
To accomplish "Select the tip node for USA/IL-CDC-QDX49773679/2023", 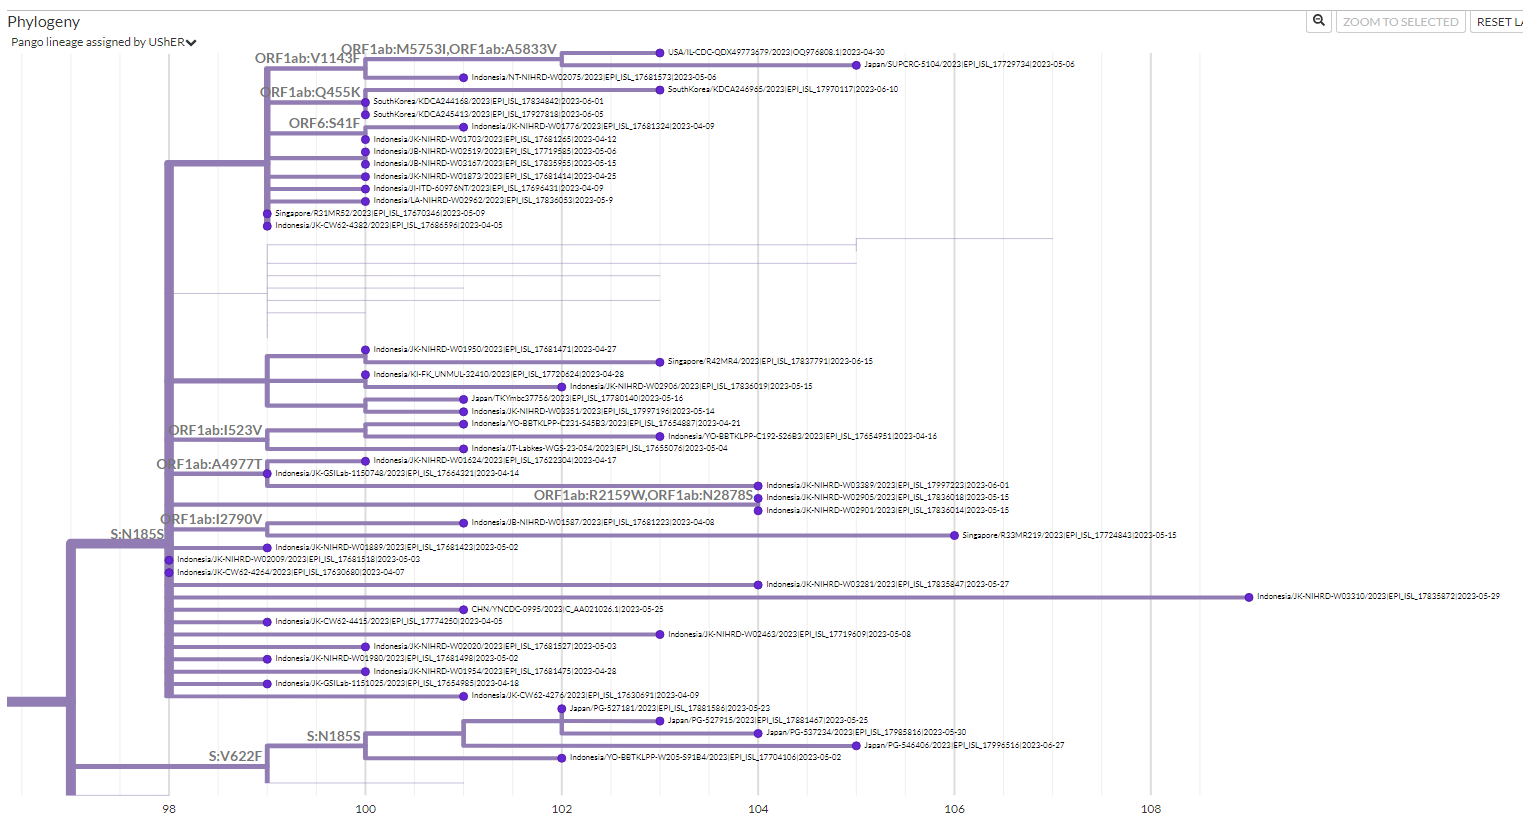I will [x=659, y=50].
